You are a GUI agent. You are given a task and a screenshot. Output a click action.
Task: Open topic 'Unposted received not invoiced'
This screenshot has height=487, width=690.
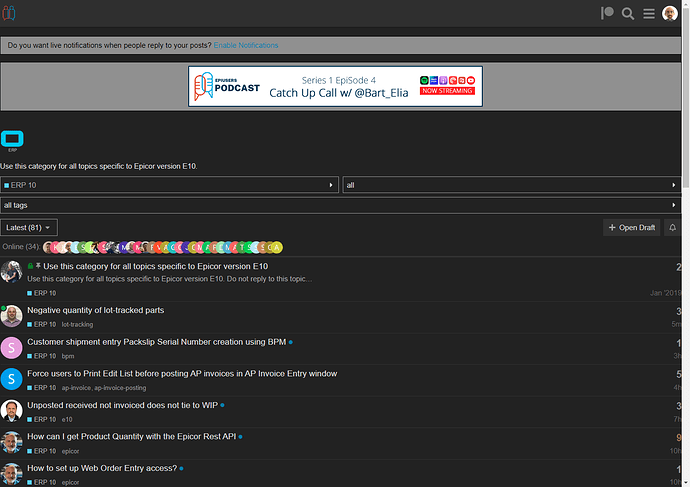122,405
